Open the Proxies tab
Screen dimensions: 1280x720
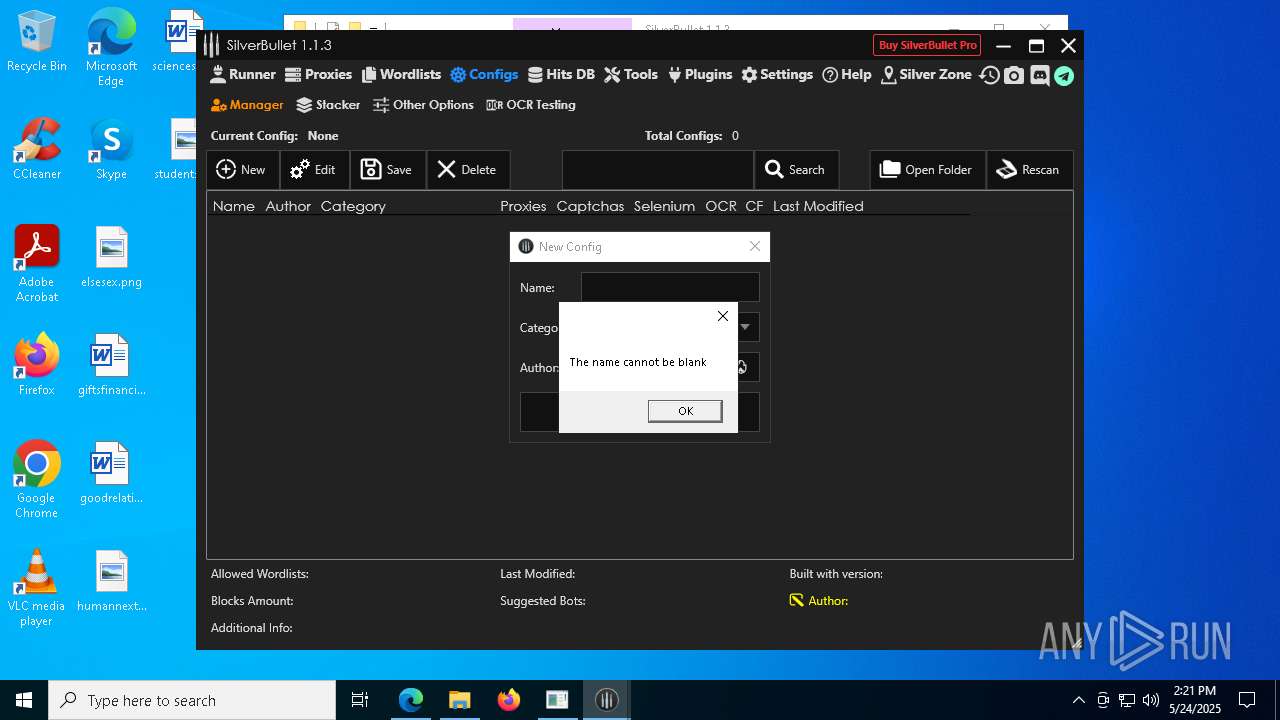318,74
